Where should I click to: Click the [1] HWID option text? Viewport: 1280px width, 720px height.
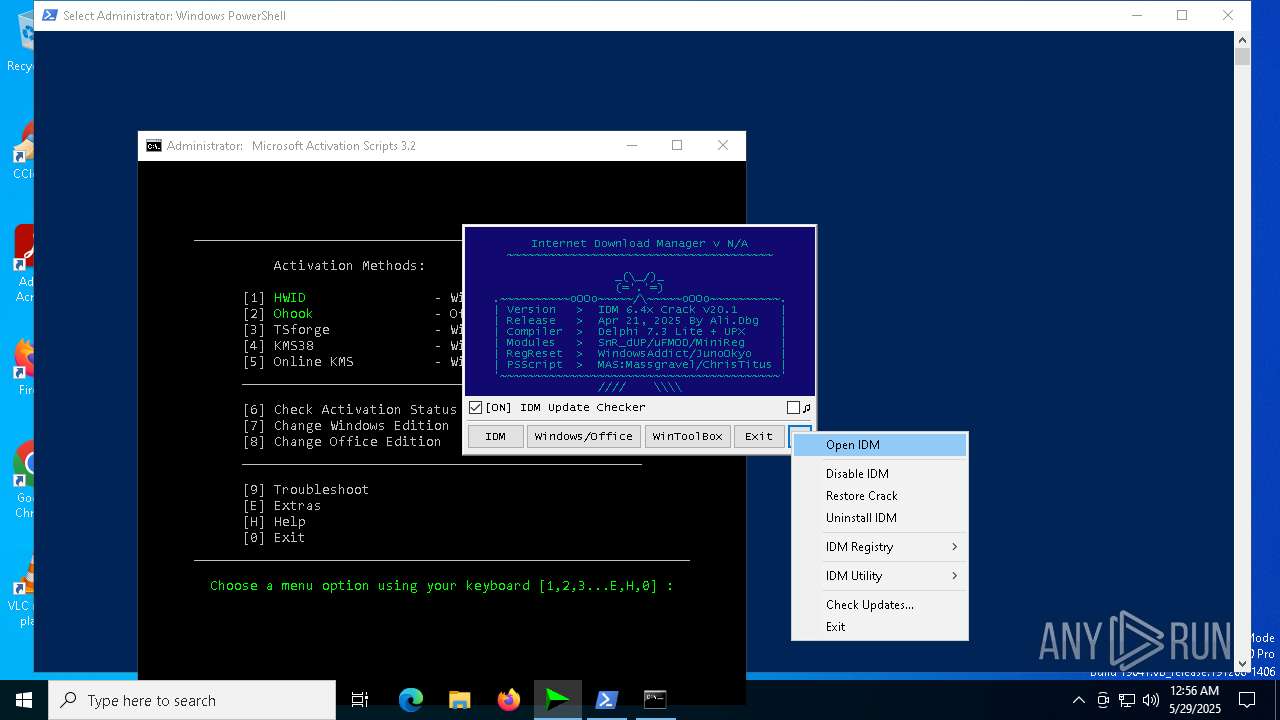[x=274, y=298]
